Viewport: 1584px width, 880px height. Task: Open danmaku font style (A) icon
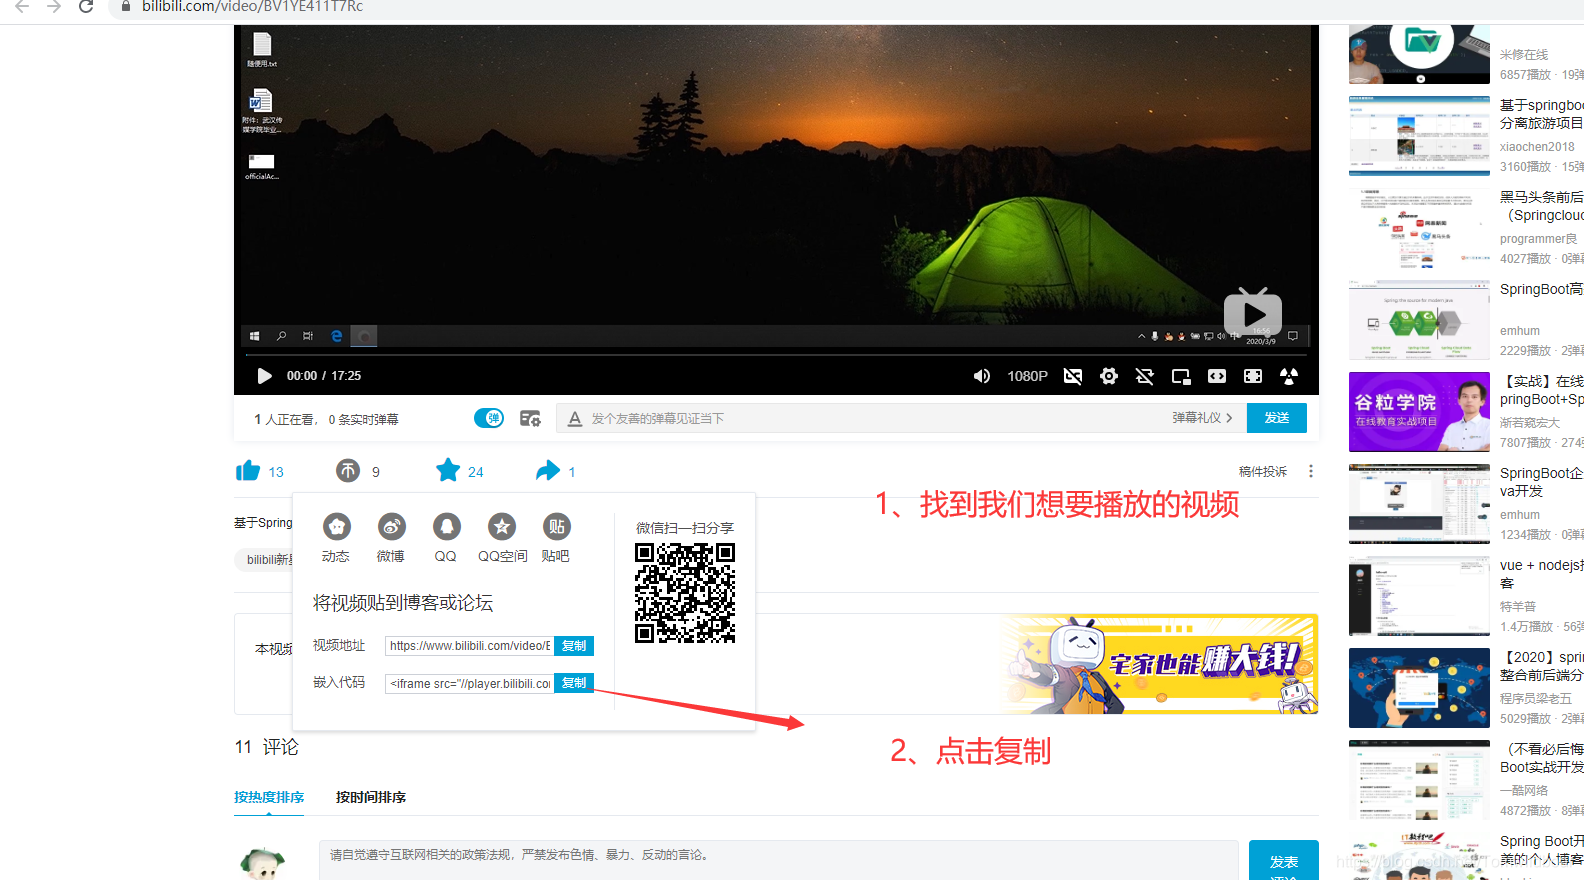575,419
